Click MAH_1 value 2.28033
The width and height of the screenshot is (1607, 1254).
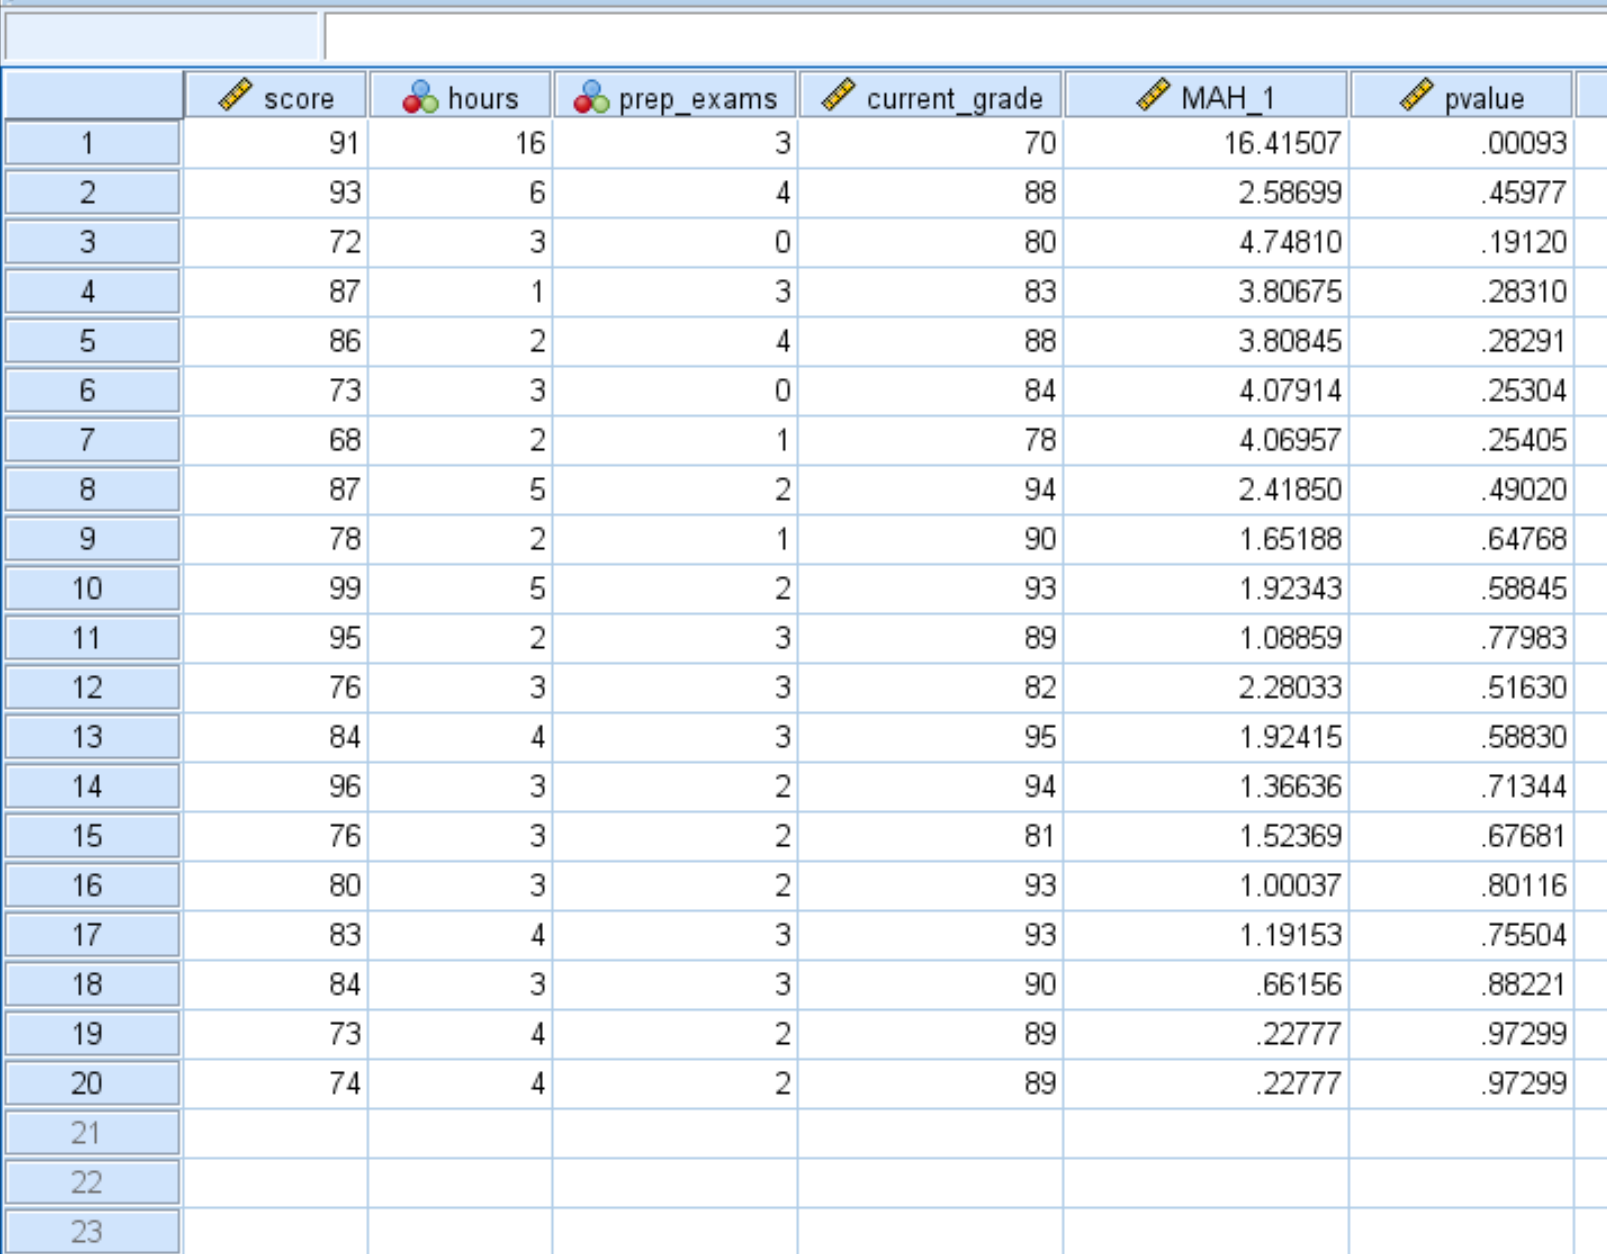tap(1206, 687)
